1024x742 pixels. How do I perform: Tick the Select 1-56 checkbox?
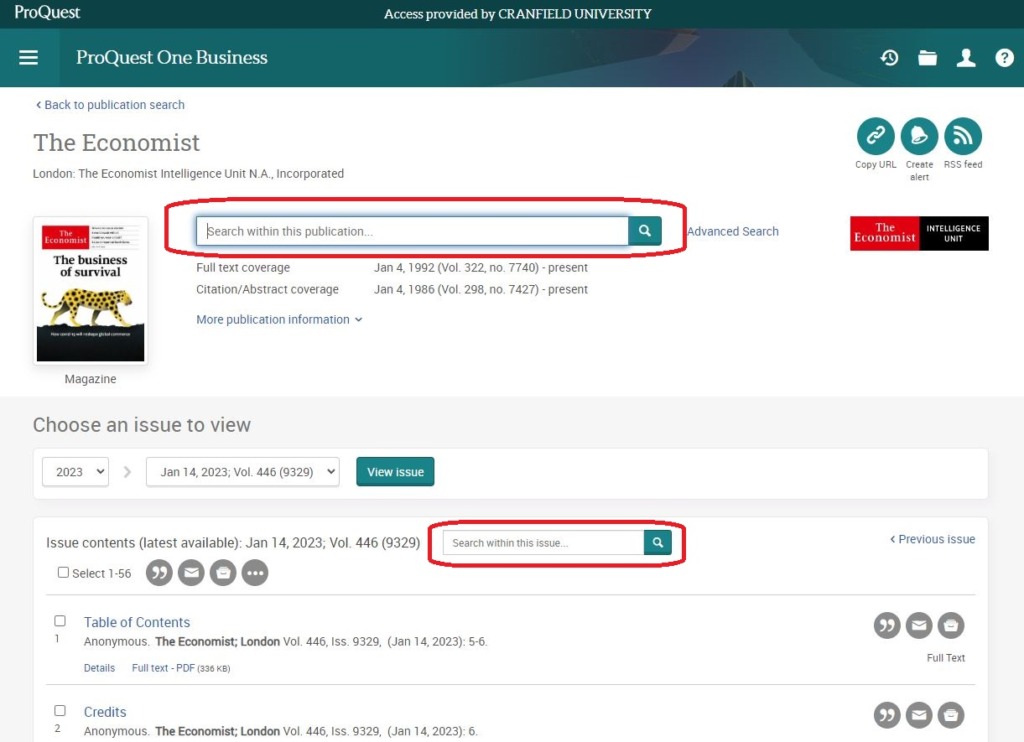(64, 573)
